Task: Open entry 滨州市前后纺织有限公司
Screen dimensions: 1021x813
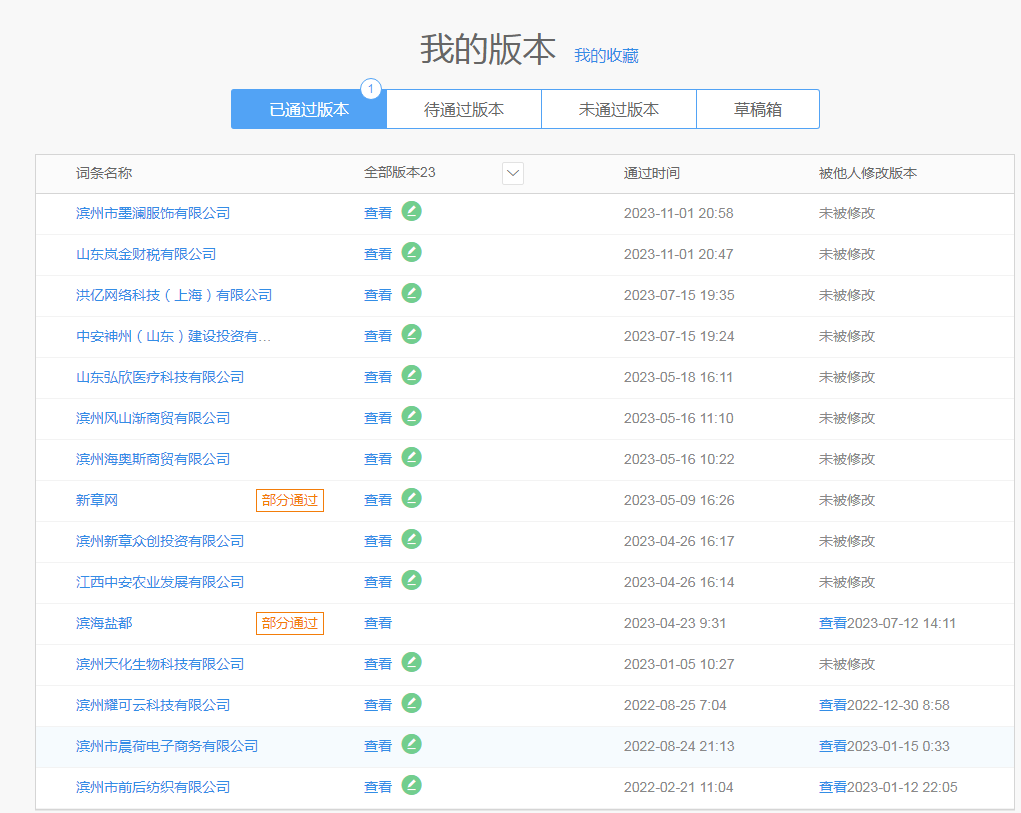Action: [x=153, y=788]
